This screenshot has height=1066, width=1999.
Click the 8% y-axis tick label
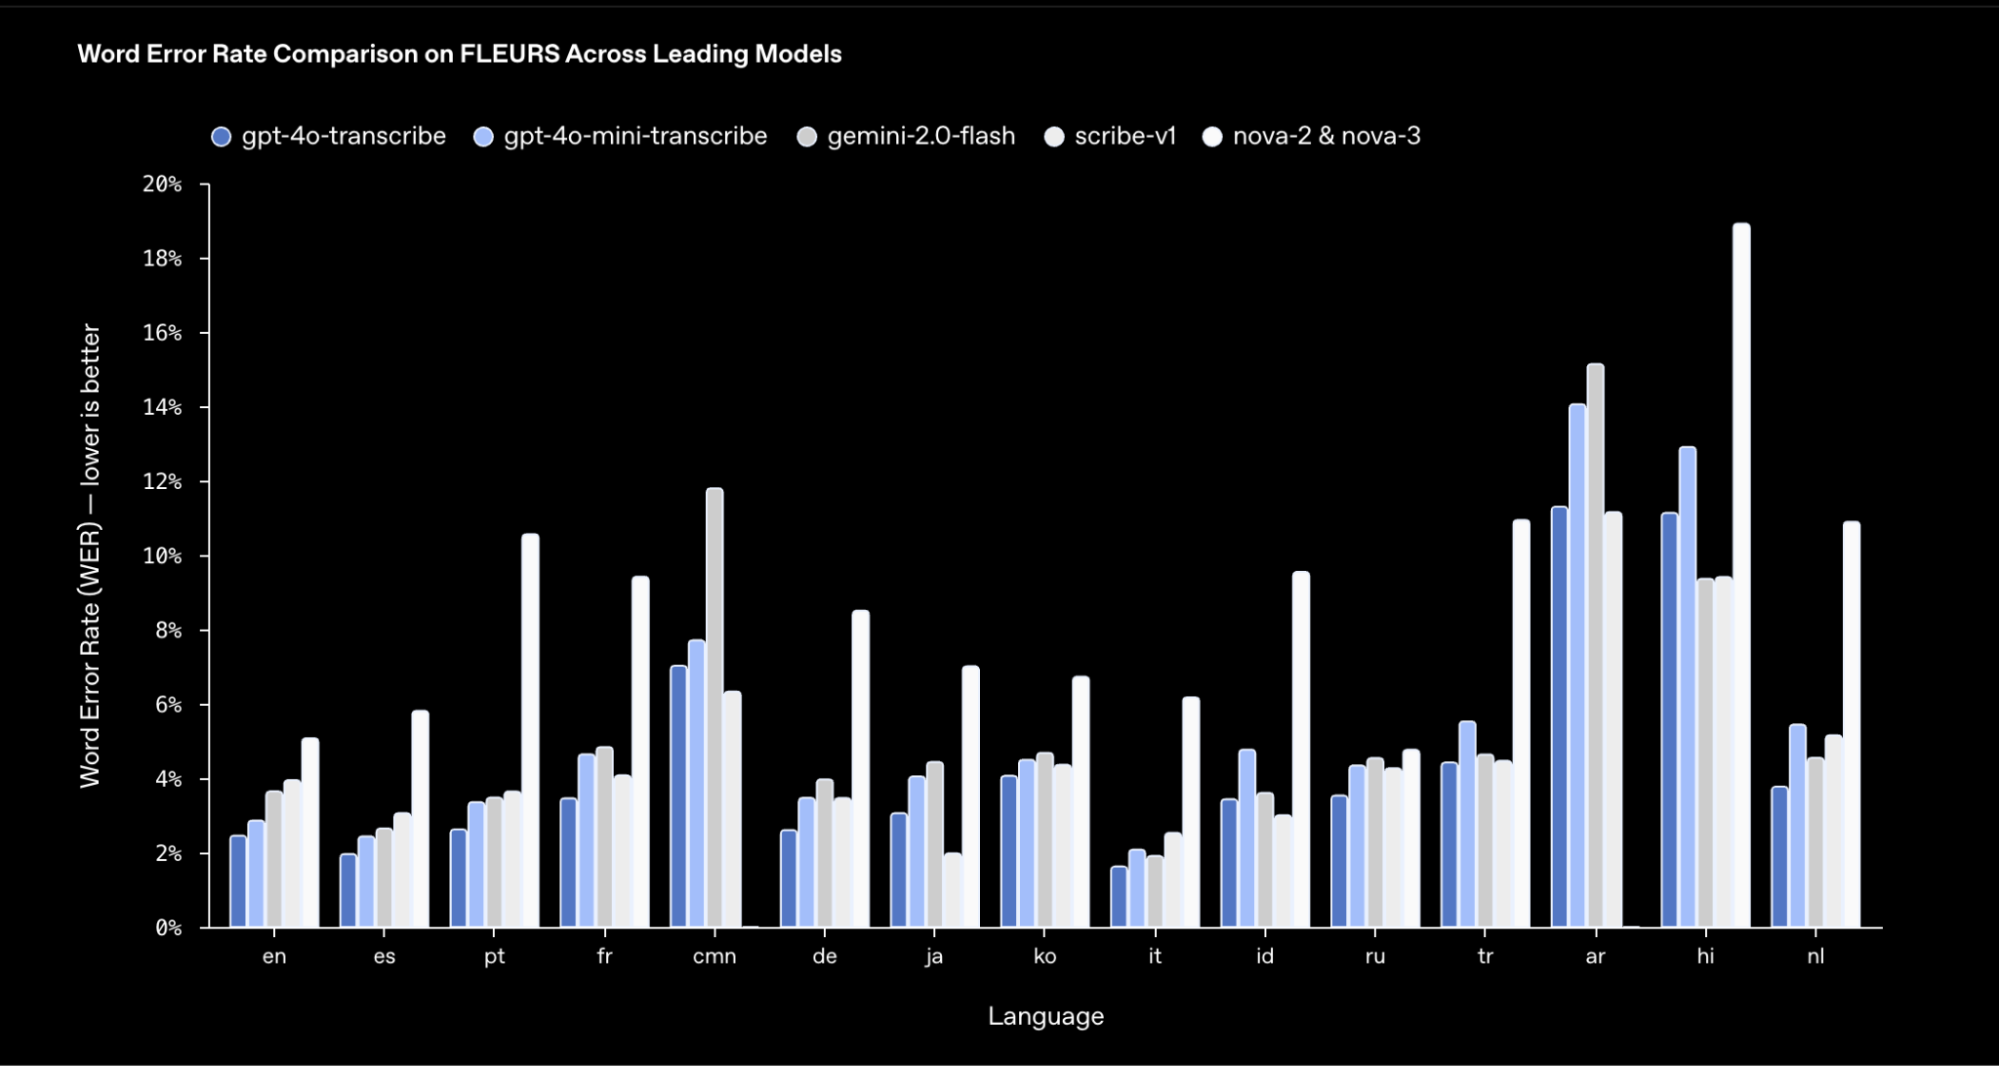click(168, 631)
